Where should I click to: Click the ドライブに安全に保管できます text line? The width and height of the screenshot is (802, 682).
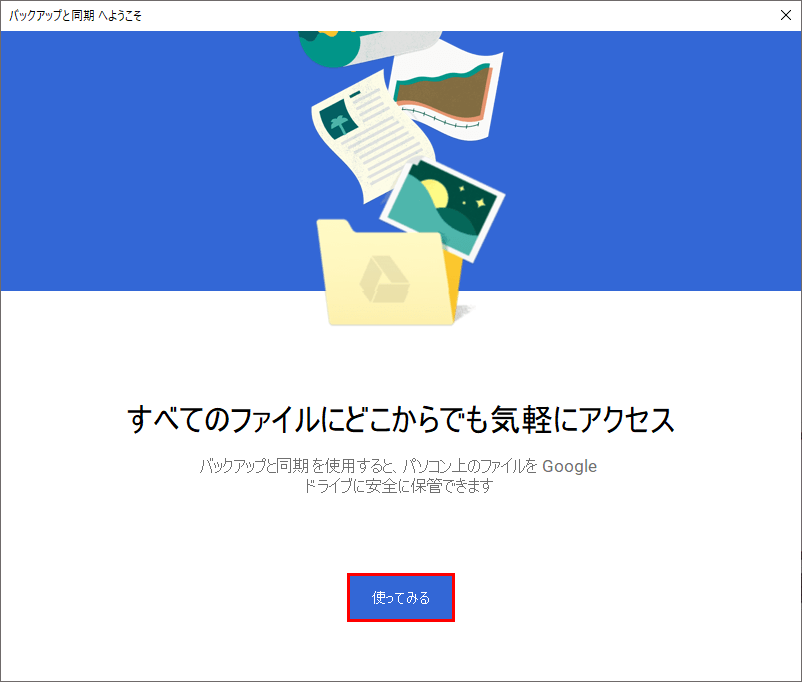point(398,486)
